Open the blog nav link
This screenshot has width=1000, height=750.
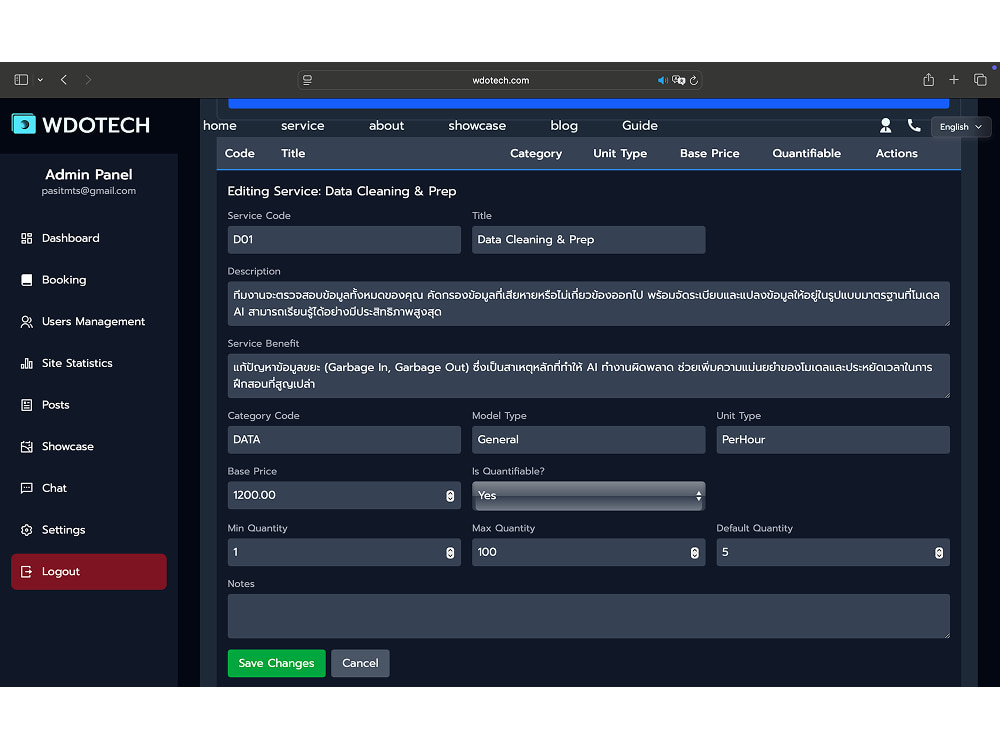point(564,126)
